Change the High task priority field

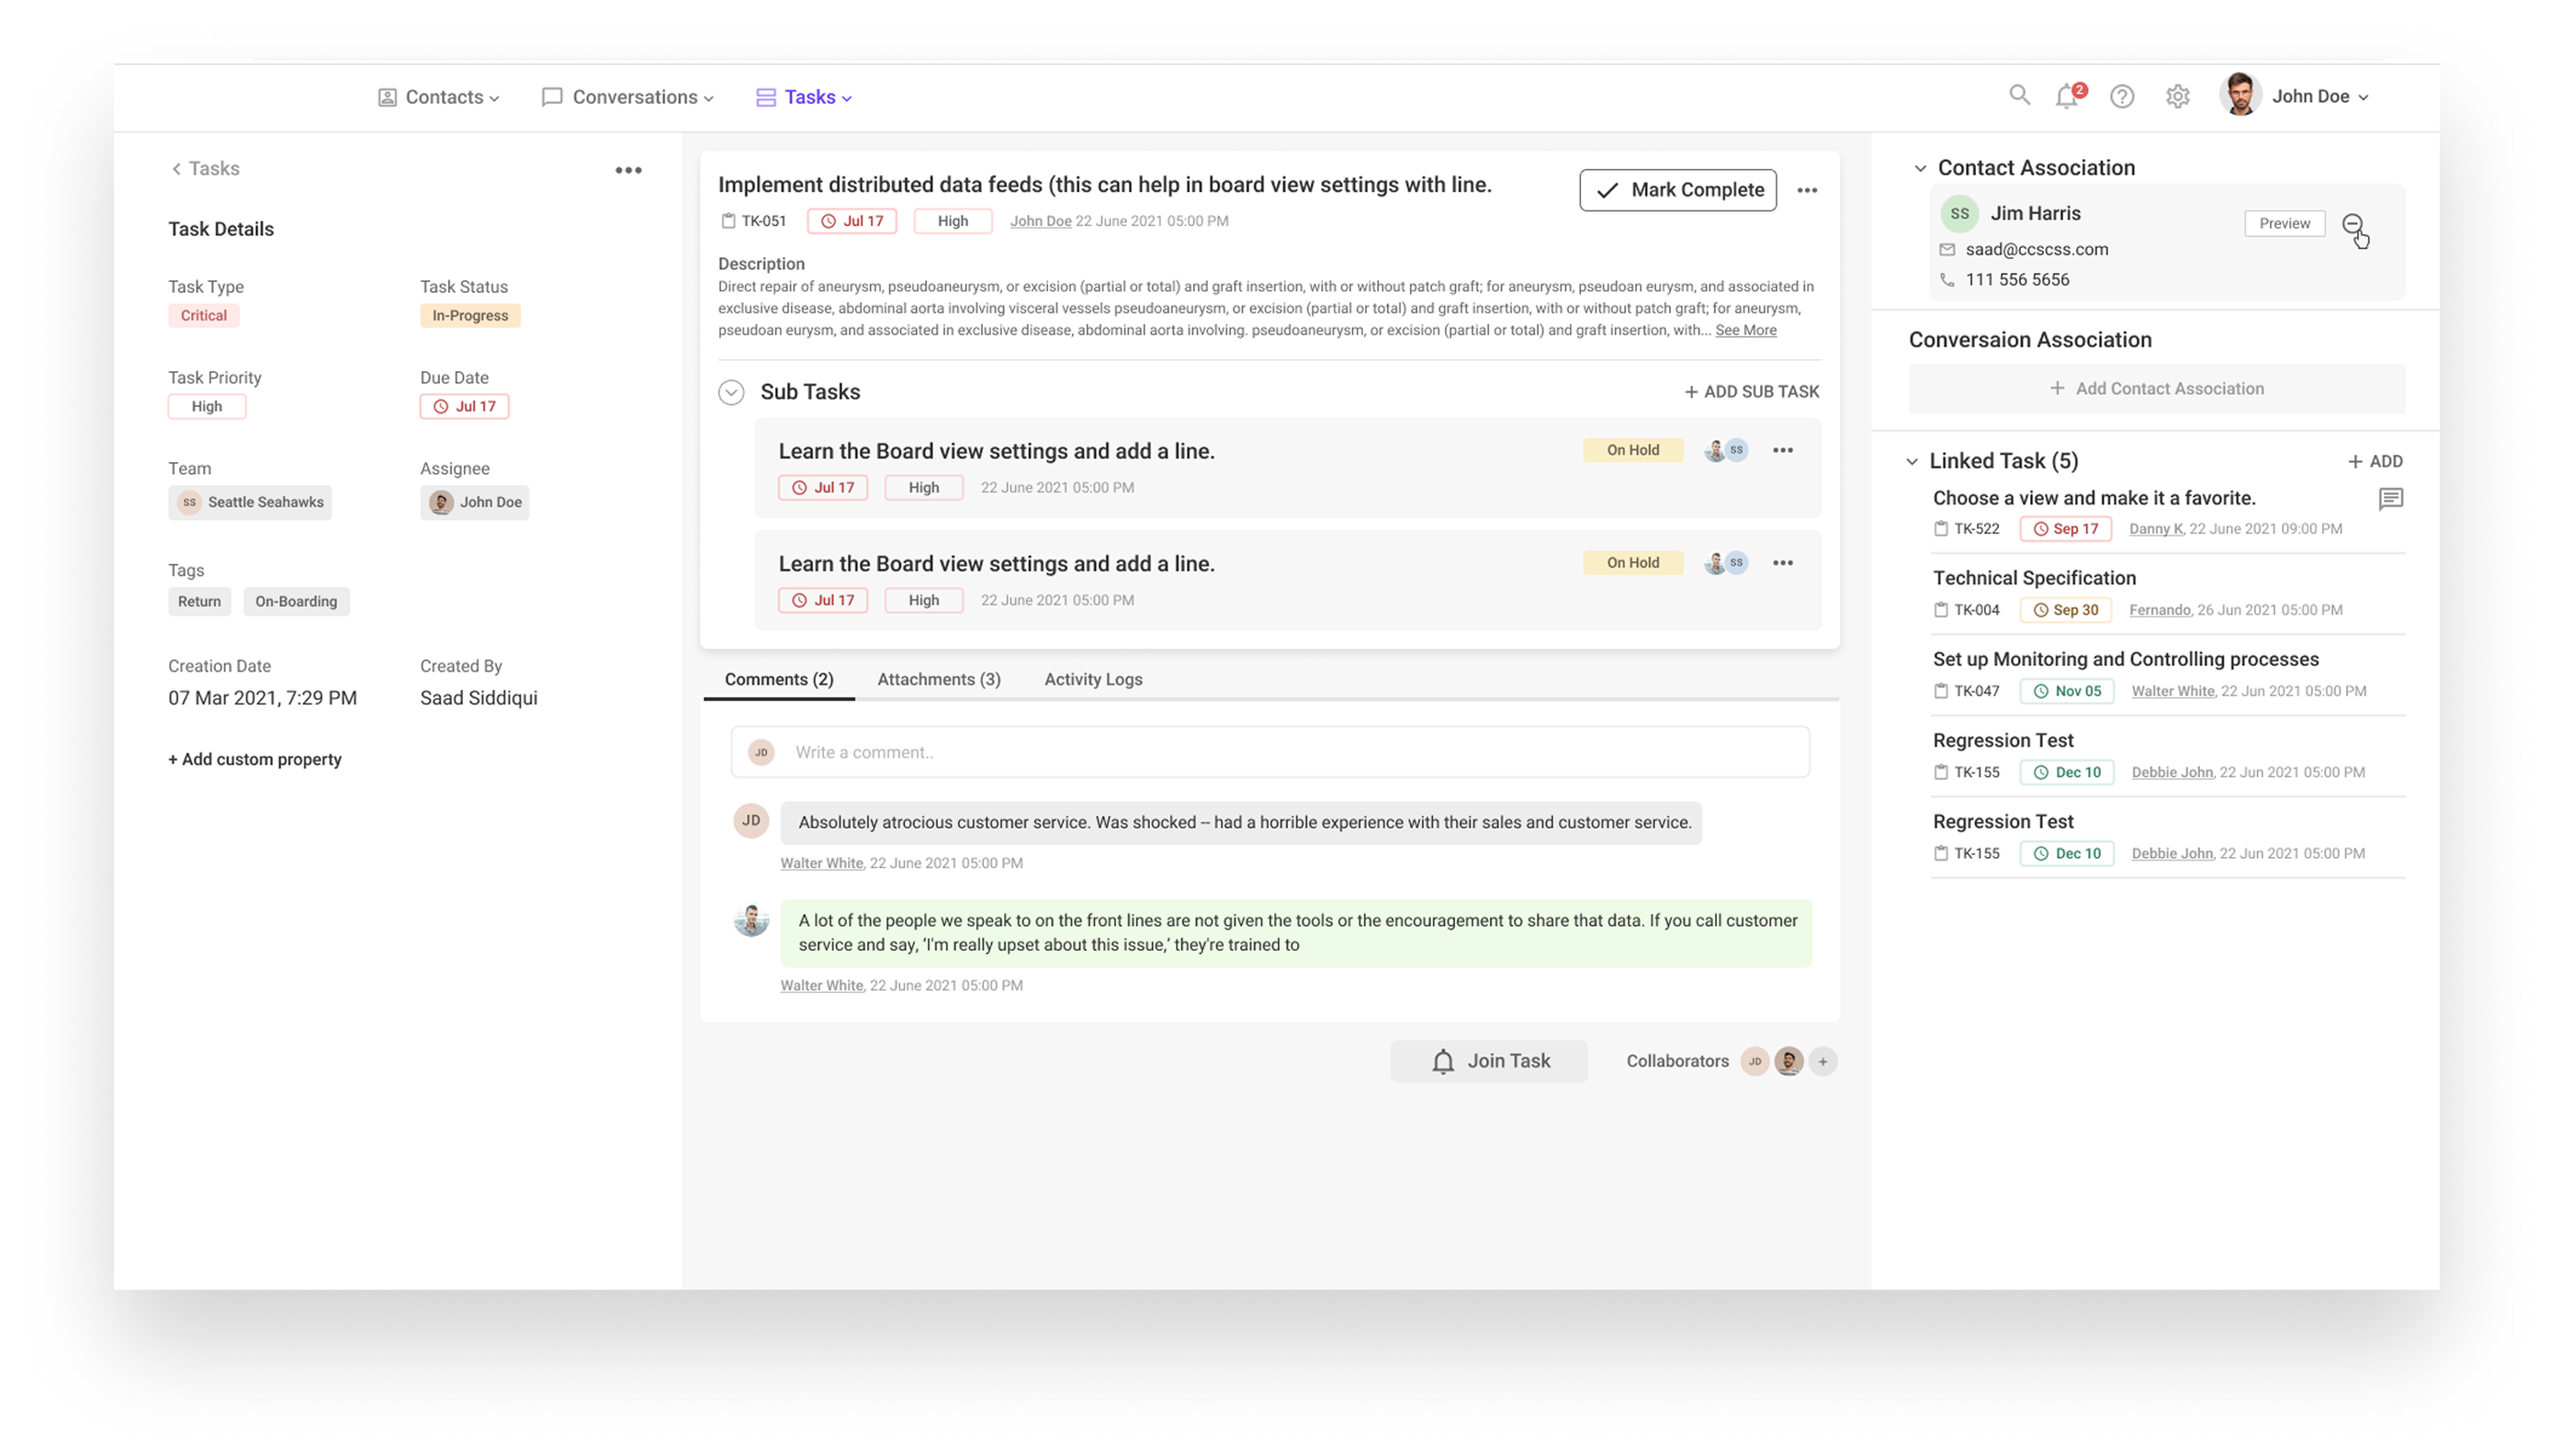[206, 406]
